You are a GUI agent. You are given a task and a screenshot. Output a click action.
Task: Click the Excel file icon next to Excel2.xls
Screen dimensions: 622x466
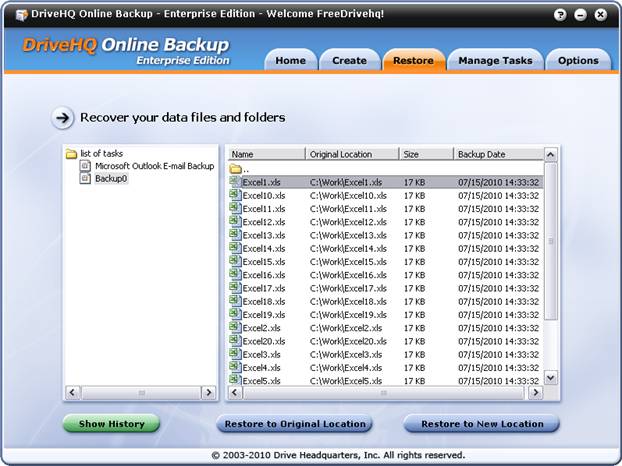(x=235, y=328)
